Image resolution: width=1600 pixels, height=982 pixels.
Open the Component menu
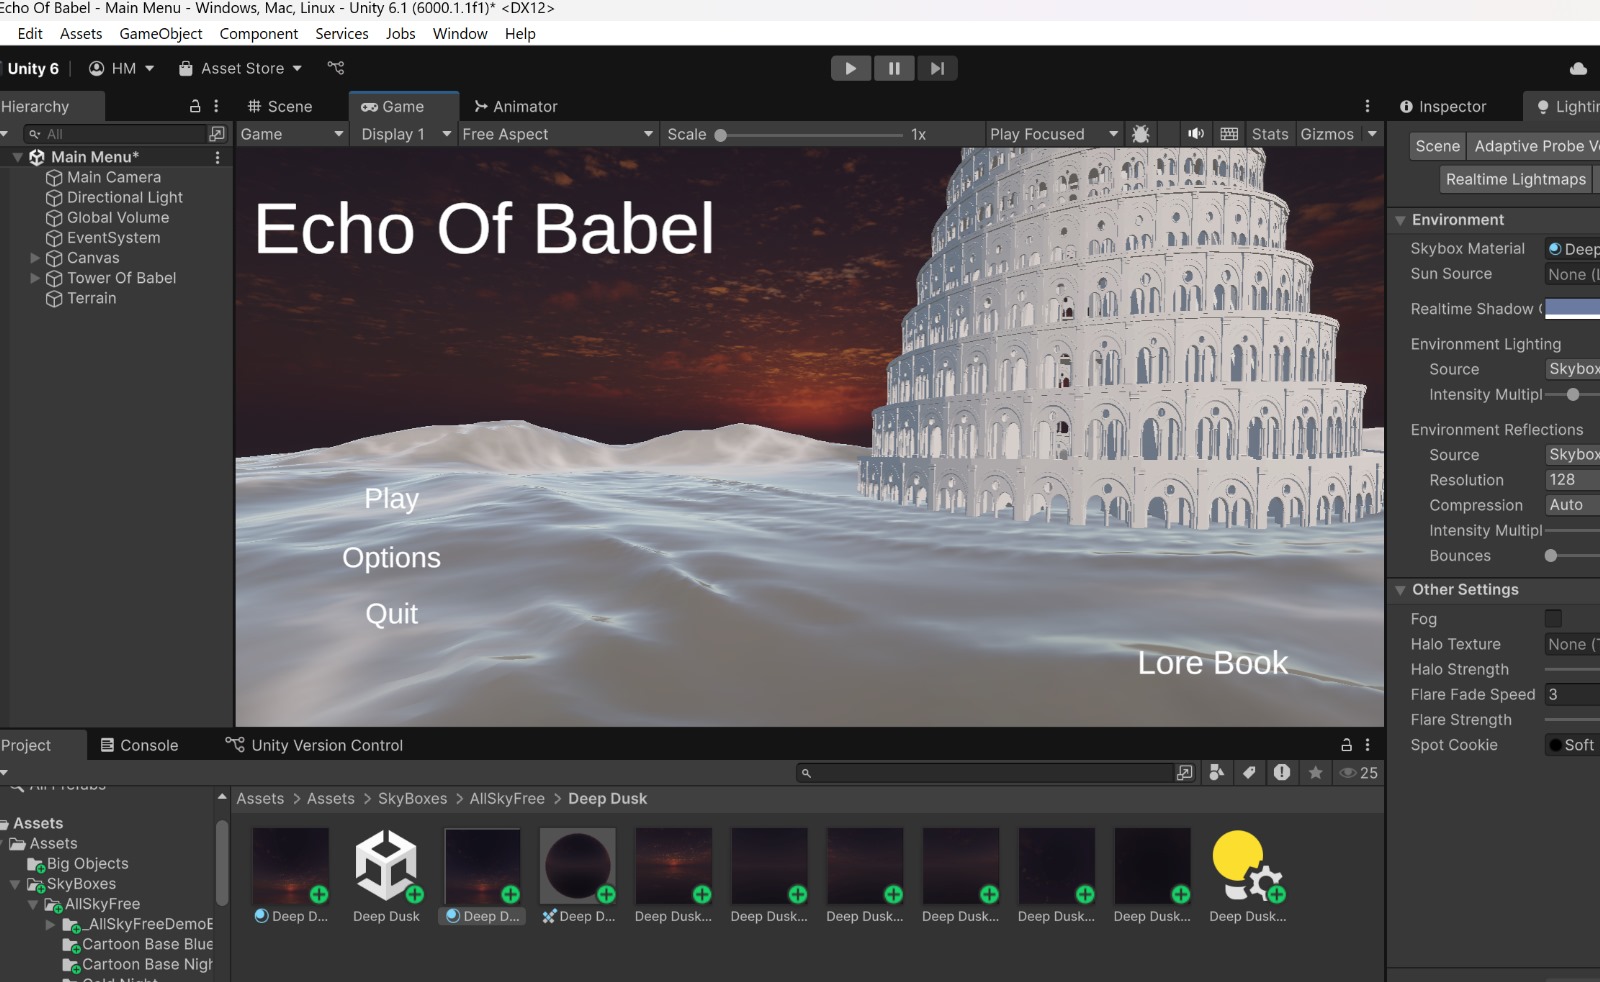coord(259,33)
